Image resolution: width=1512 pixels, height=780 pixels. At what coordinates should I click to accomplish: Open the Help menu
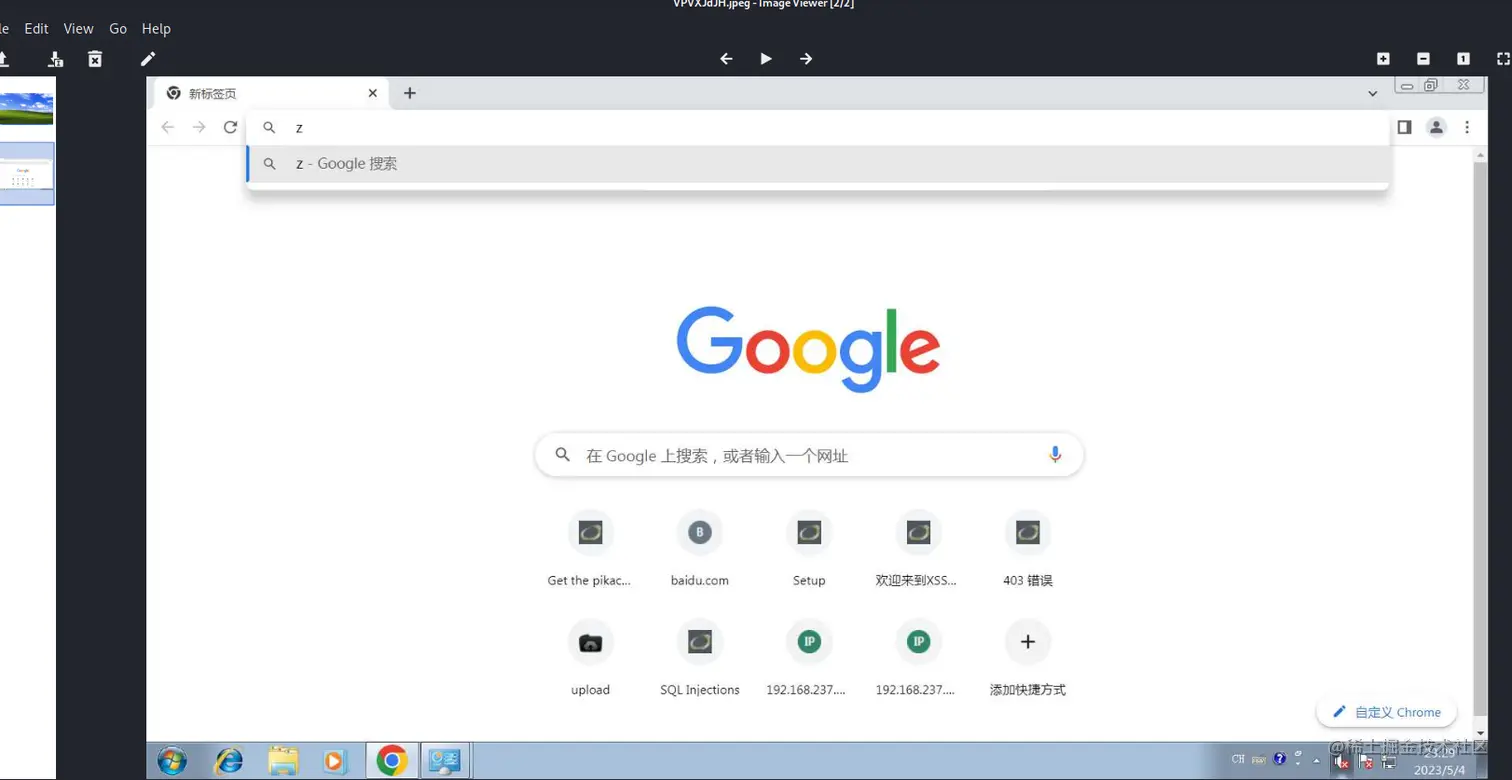click(x=156, y=28)
